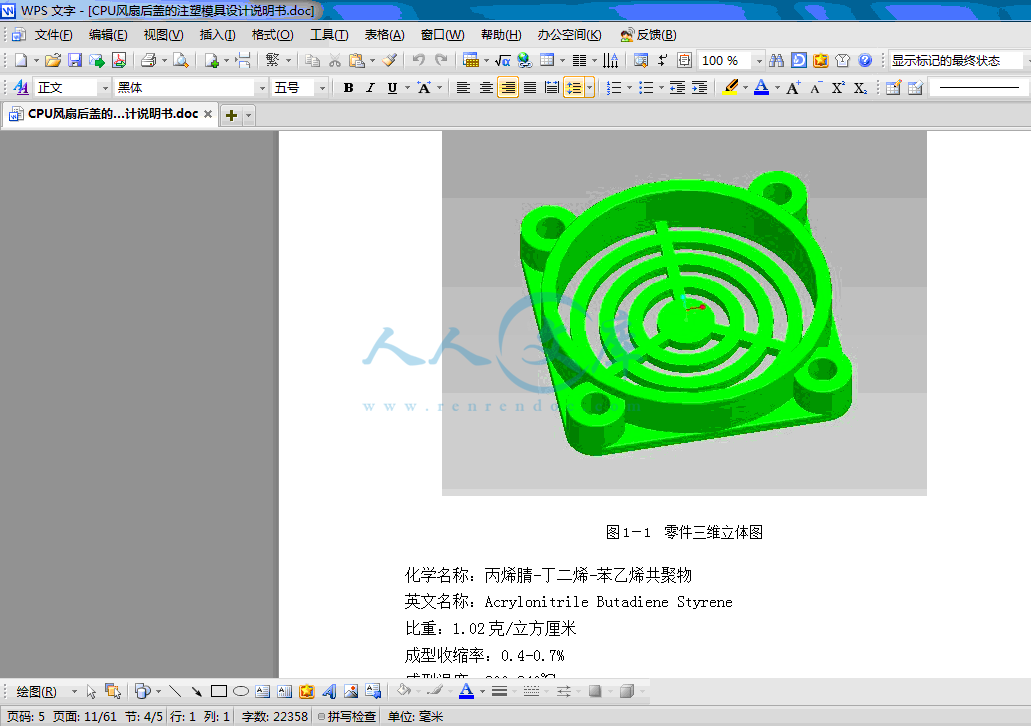This screenshot has height=726, width=1031.
Task: Open help with the blue question mark icon
Action: click(865, 60)
